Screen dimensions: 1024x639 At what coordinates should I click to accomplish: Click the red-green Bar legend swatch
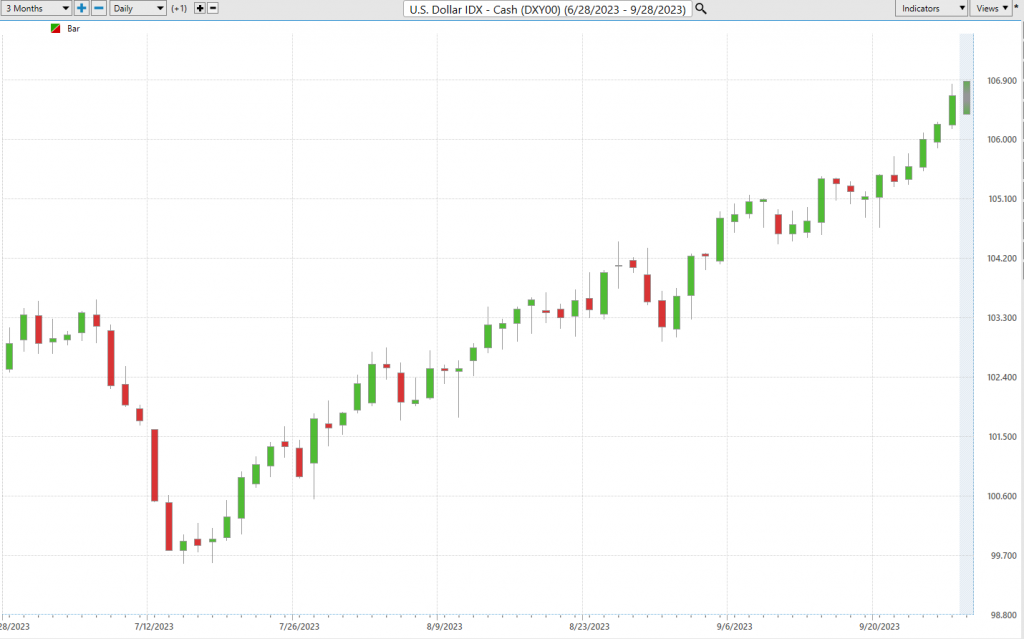point(56,29)
